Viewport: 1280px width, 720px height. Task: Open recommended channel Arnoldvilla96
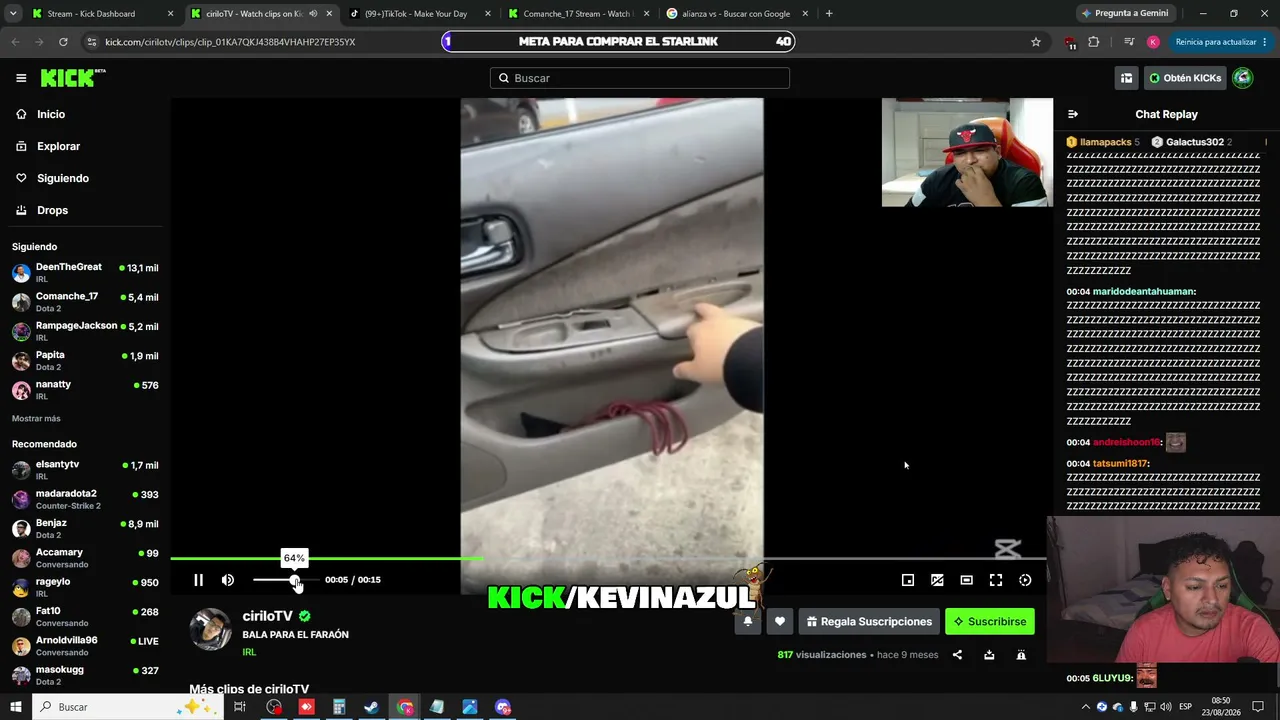pyautogui.click(x=85, y=646)
